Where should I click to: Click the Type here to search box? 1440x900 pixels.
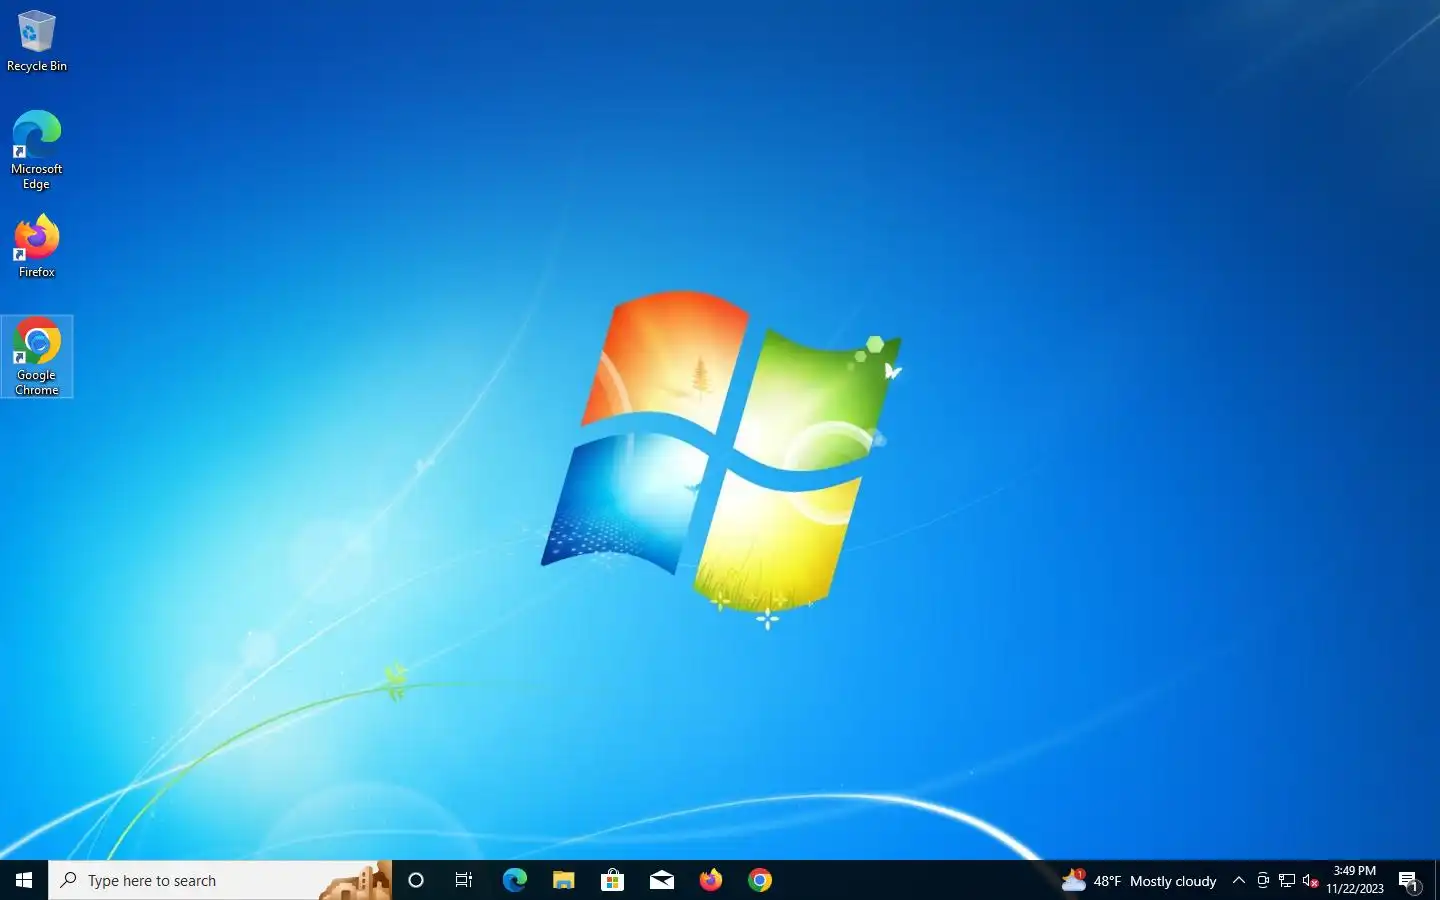220,880
